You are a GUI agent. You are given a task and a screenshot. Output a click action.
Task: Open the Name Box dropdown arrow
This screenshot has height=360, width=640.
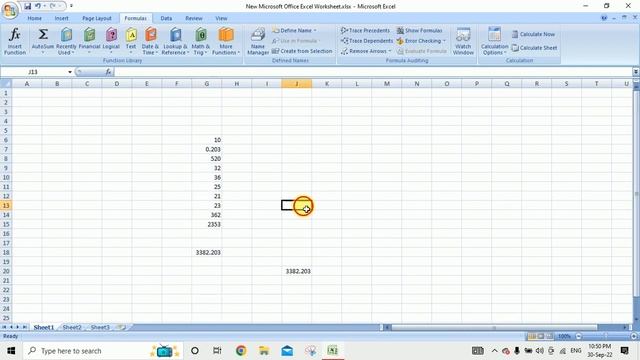tap(70, 72)
